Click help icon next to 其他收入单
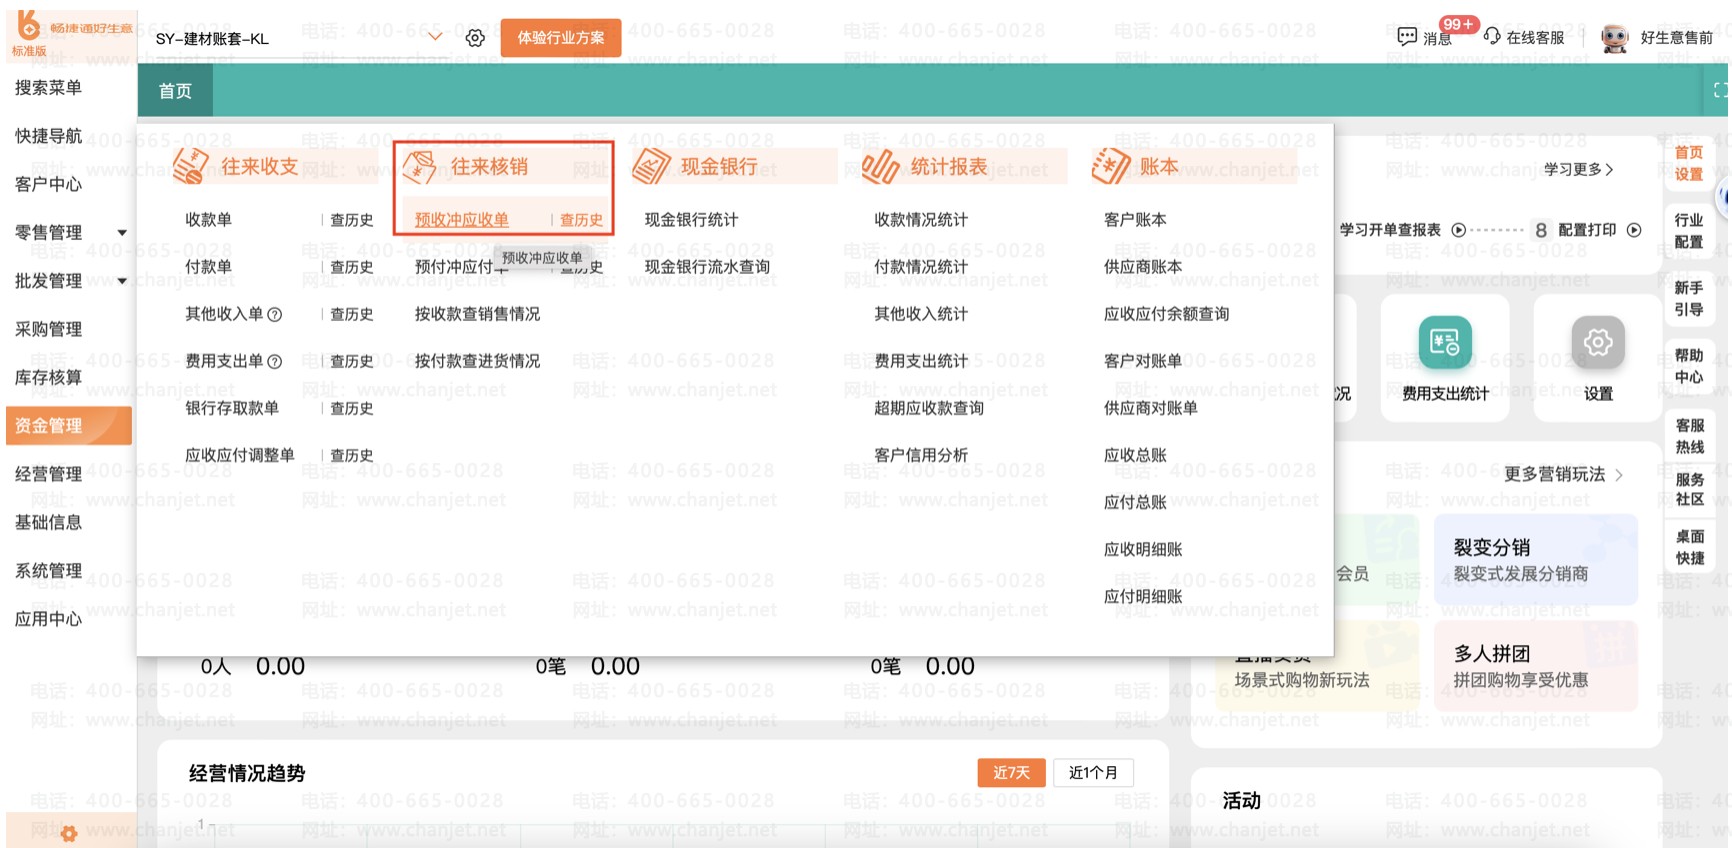Viewport: 1732px width, 848px height. 275,314
